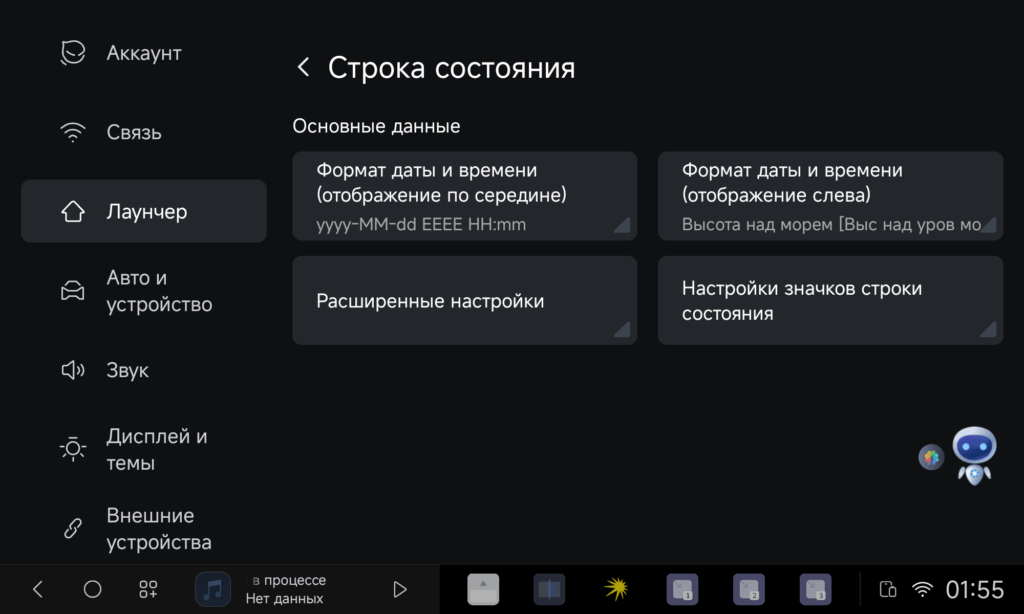Tap the Основные данные heading

point(376,126)
